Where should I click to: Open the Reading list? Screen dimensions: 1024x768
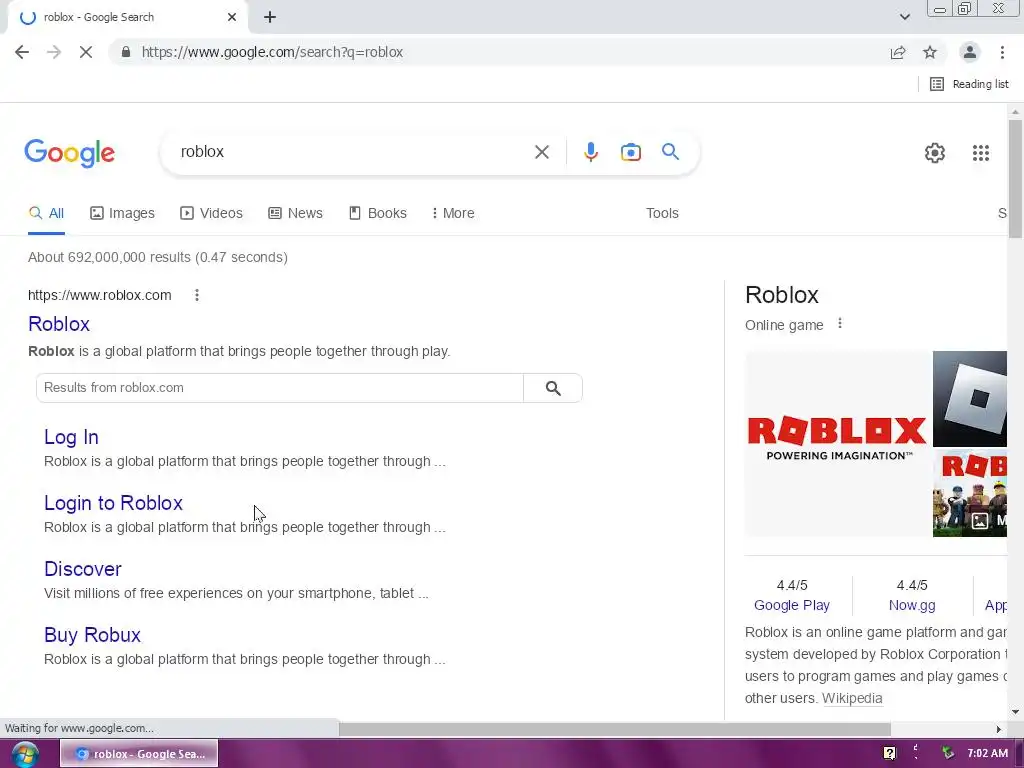[969, 84]
